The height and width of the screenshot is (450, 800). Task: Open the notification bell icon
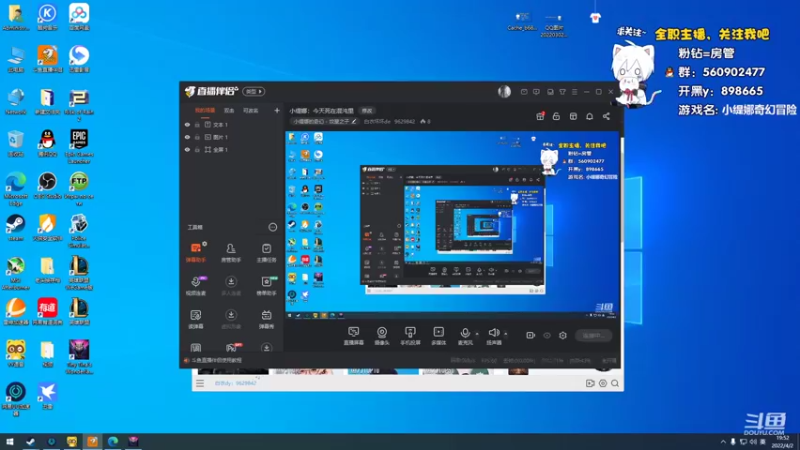(x=589, y=116)
